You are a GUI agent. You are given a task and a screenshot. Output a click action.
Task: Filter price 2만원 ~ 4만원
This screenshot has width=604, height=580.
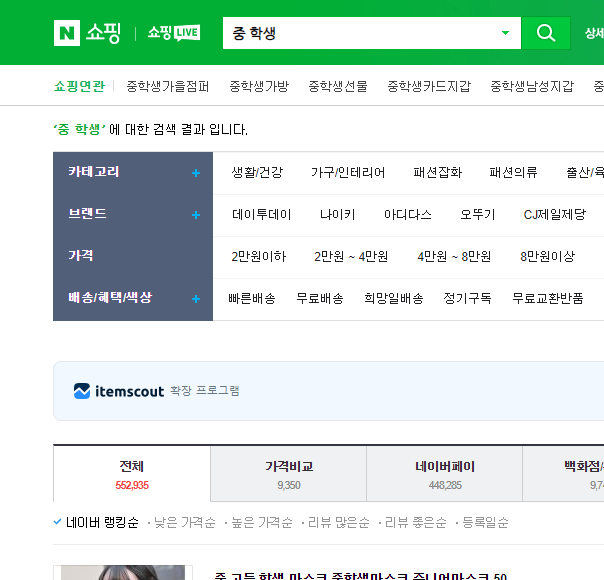click(351, 256)
